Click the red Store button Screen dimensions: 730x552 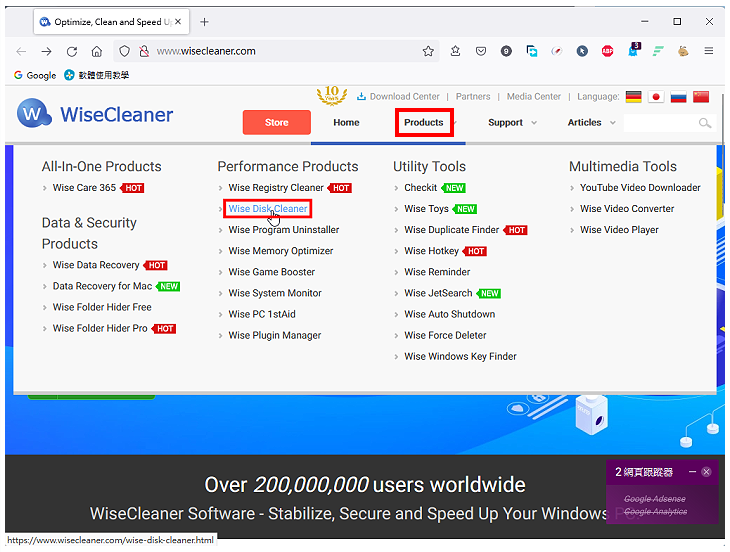(277, 122)
